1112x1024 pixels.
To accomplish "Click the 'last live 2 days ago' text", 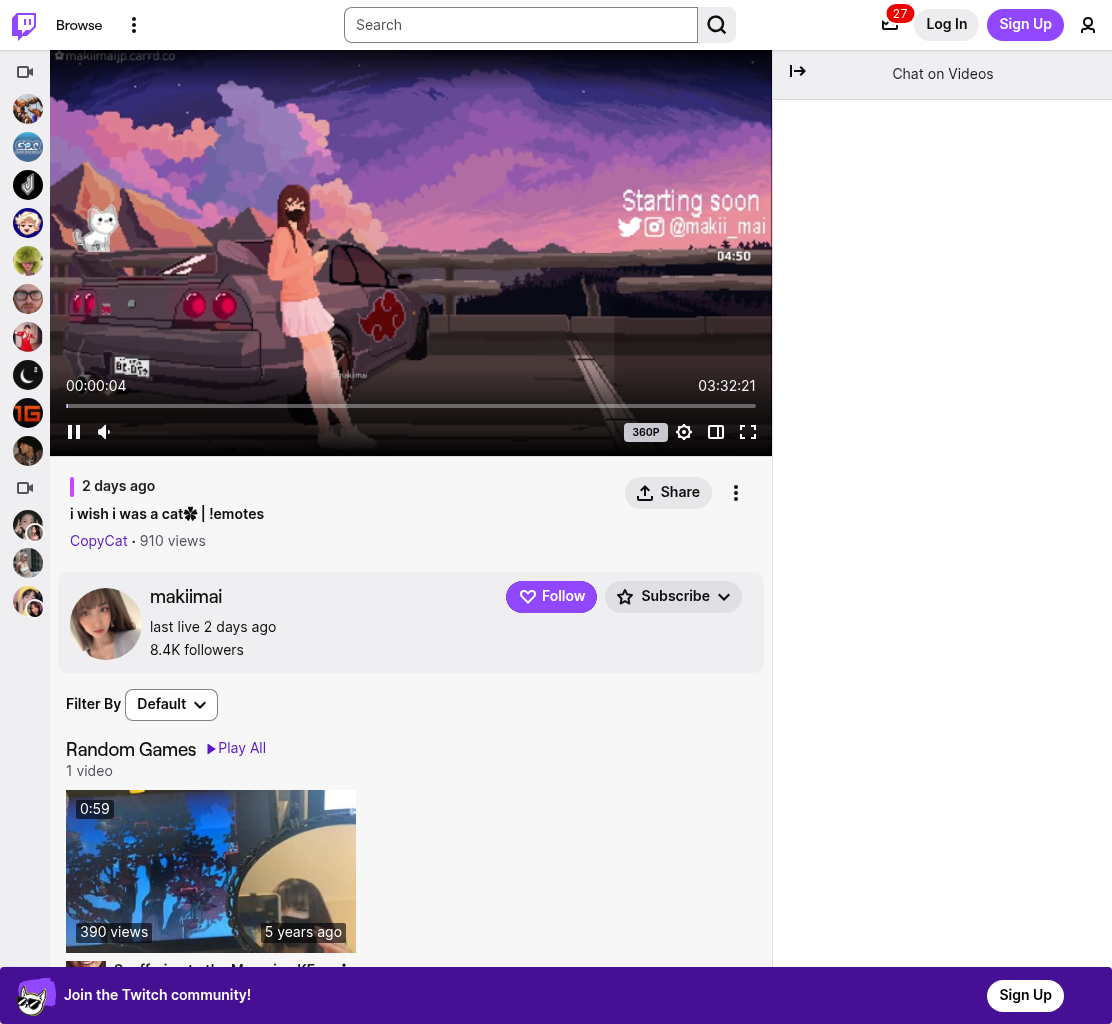I will pyautogui.click(x=213, y=627).
